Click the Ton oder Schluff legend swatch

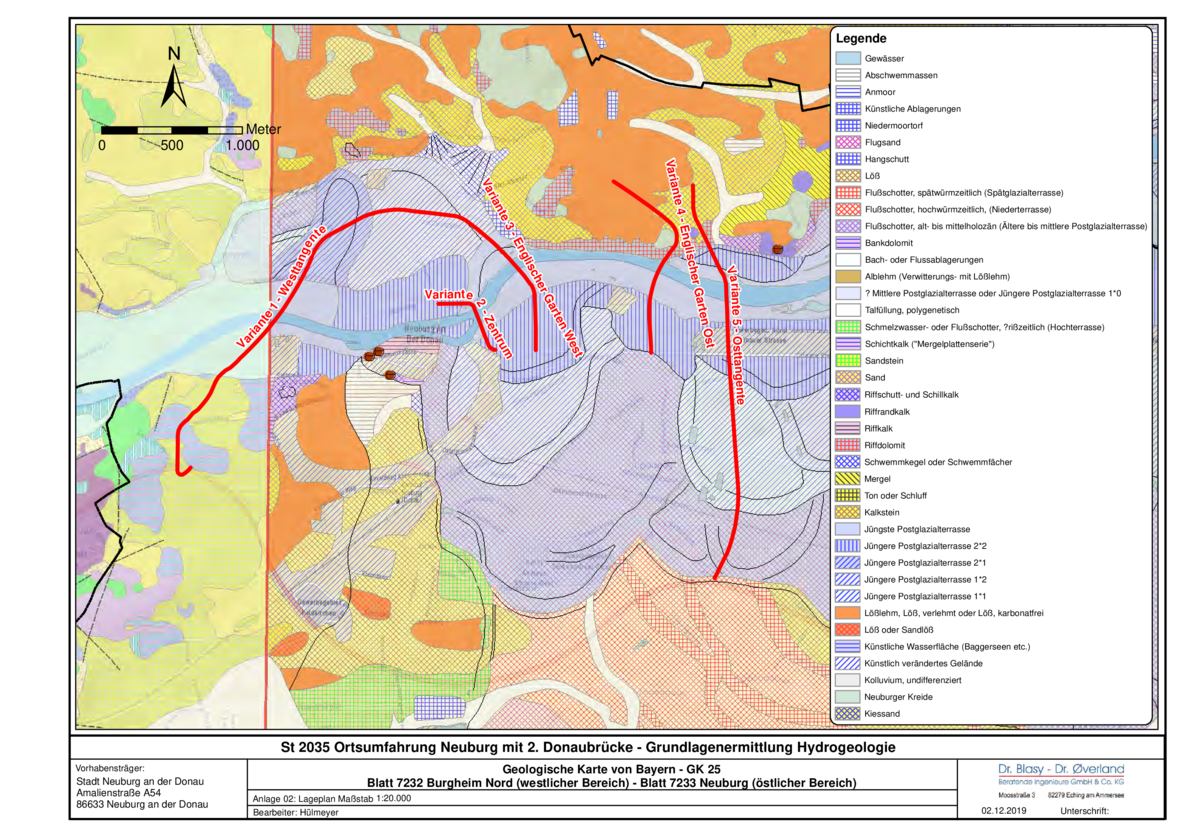click(848, 495)
